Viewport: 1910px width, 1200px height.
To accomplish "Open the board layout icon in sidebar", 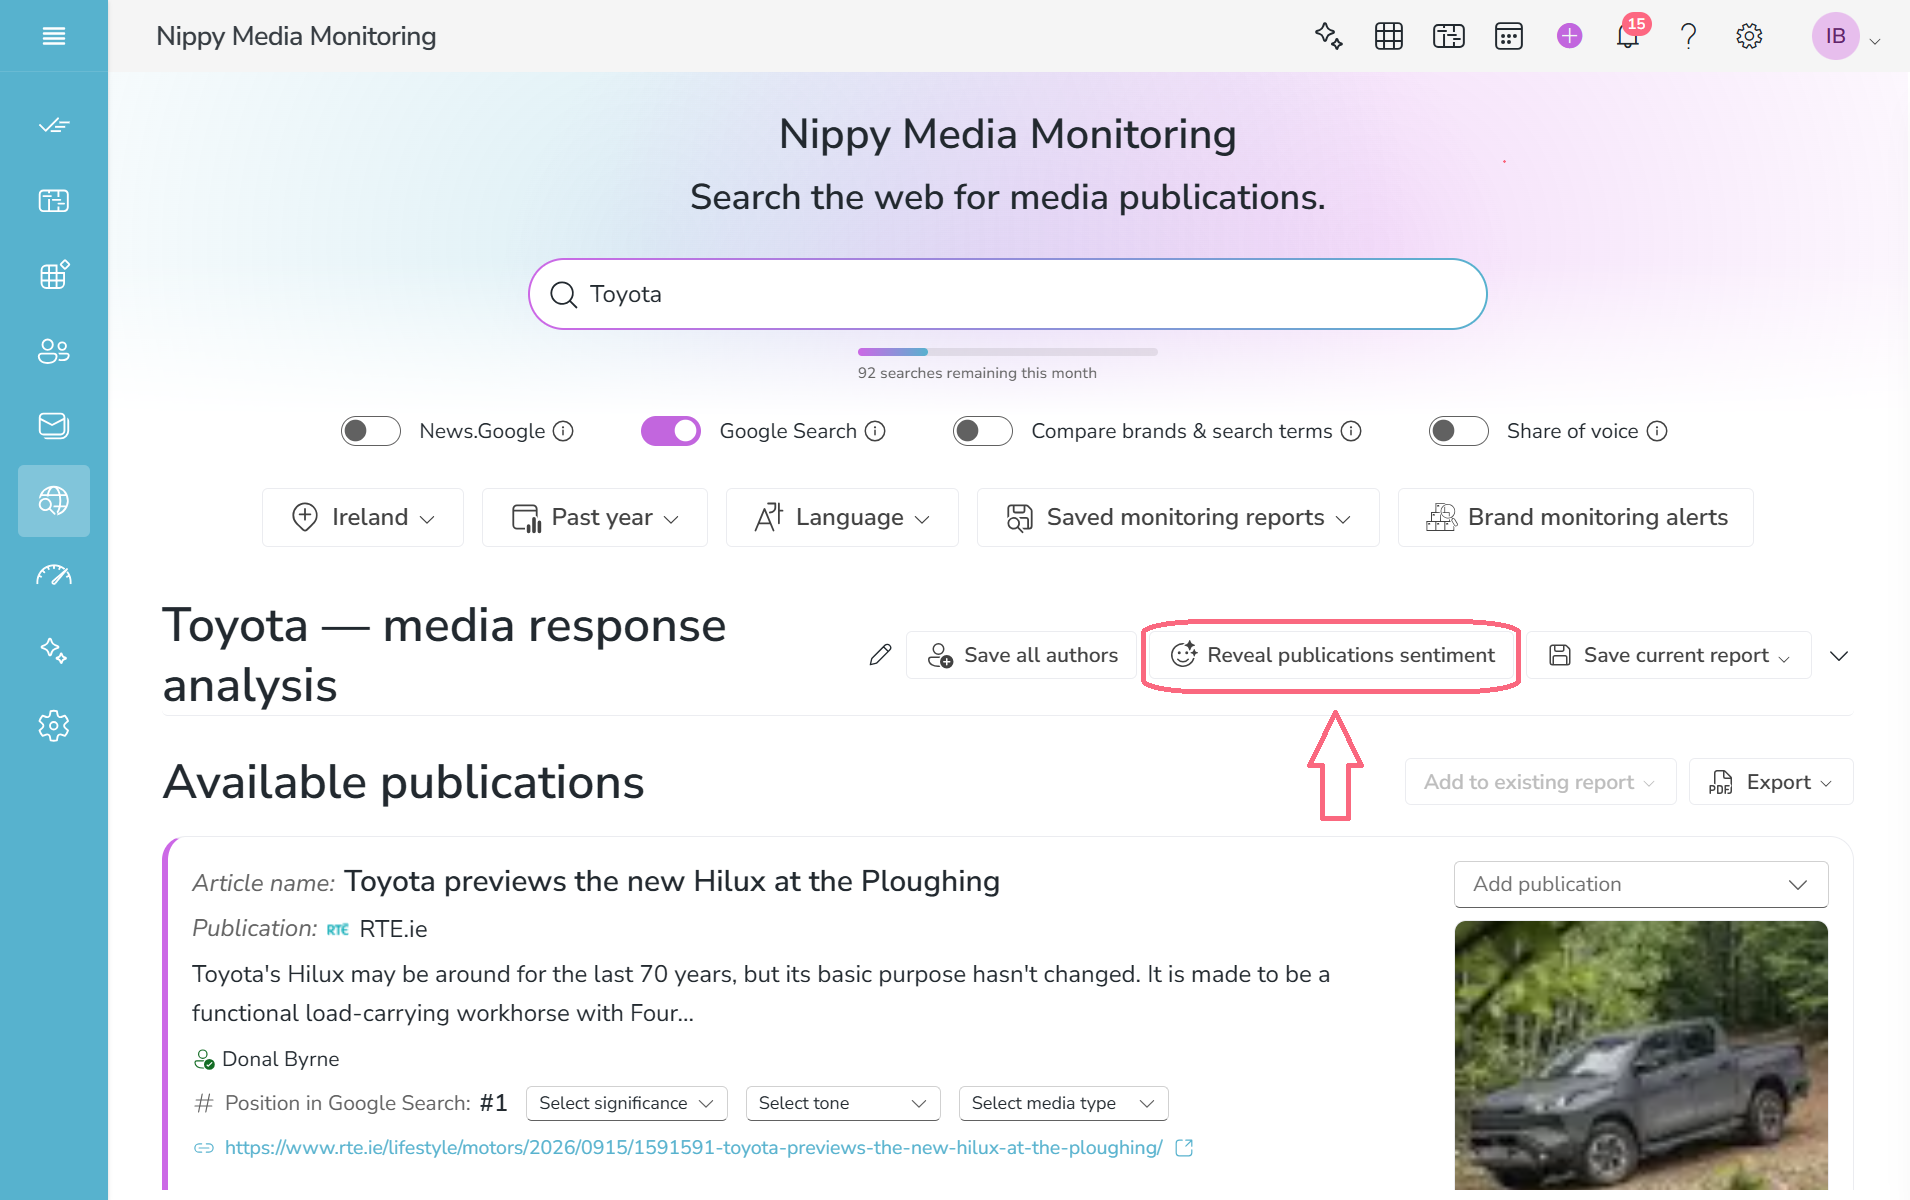I will tap(54, 200).
